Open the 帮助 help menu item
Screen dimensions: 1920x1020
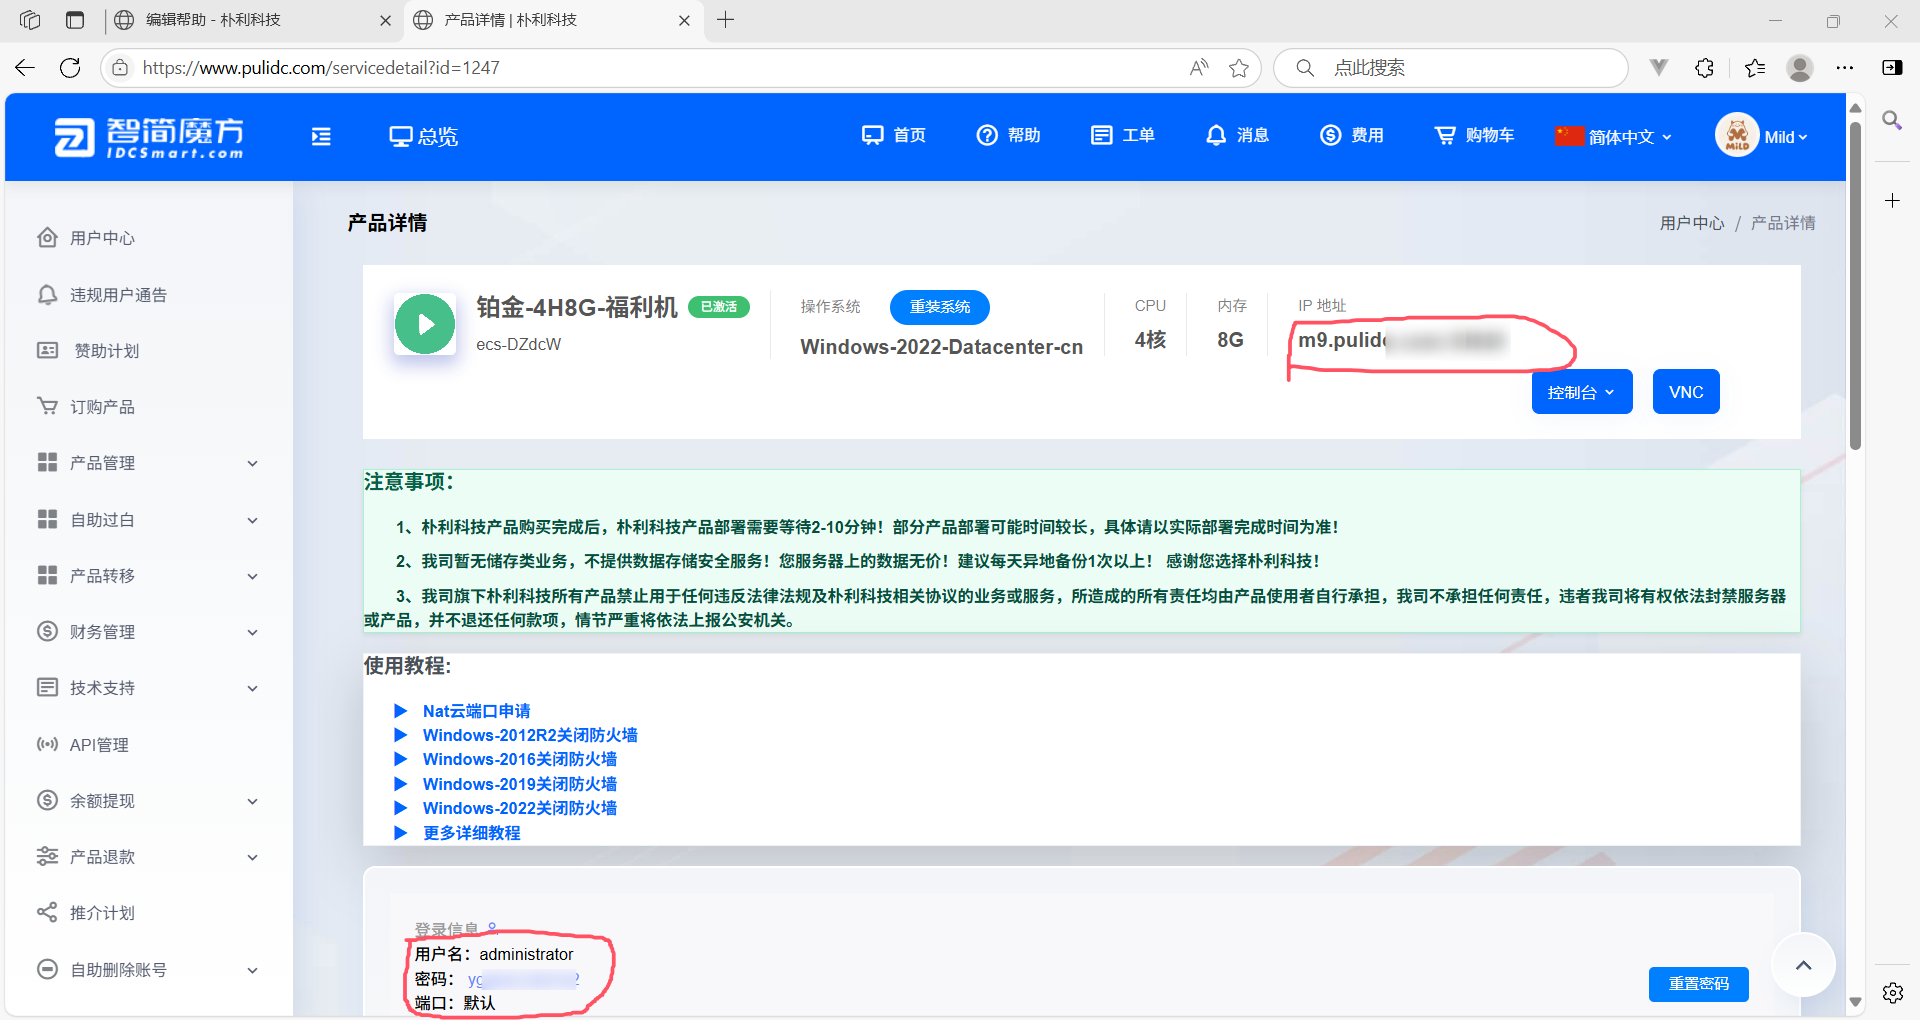click(1008, 135)
